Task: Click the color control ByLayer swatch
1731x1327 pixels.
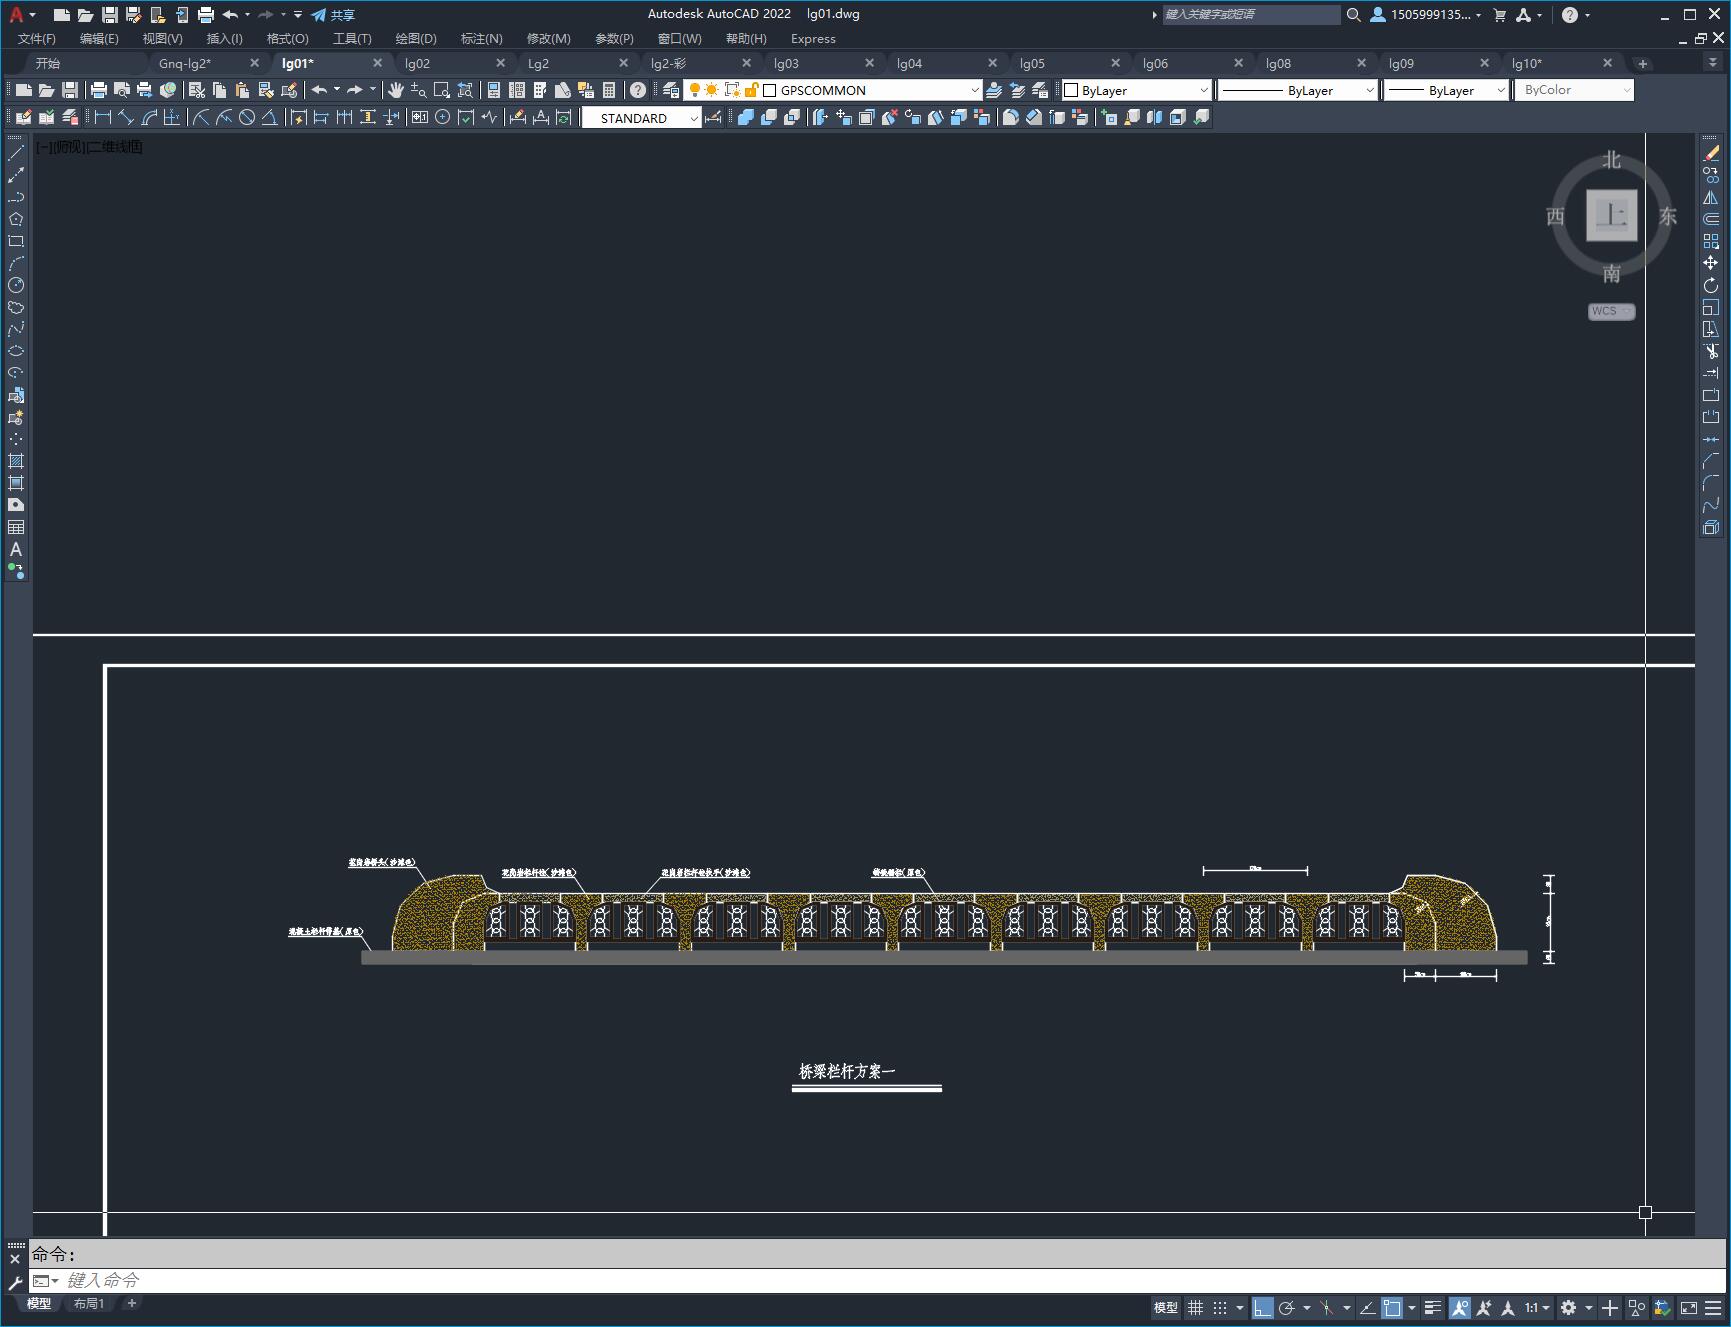Action: [x=1071, y=90]
